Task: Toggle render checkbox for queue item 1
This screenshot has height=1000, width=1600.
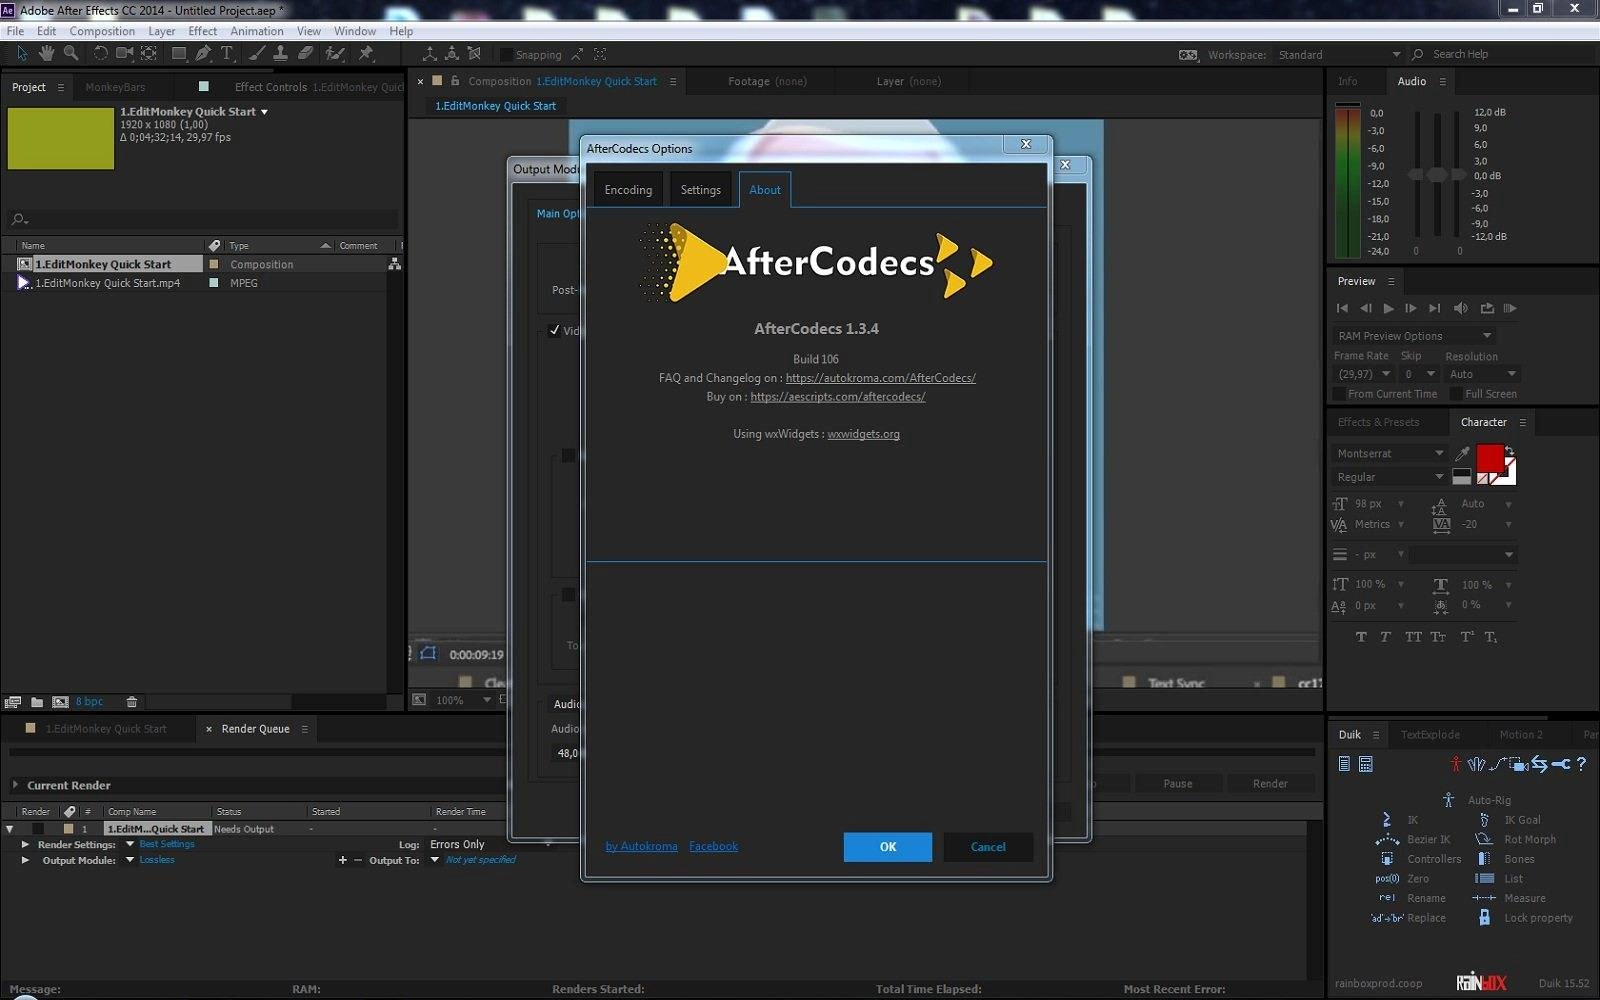Action: pyautogui.click(x=38, y=829)
